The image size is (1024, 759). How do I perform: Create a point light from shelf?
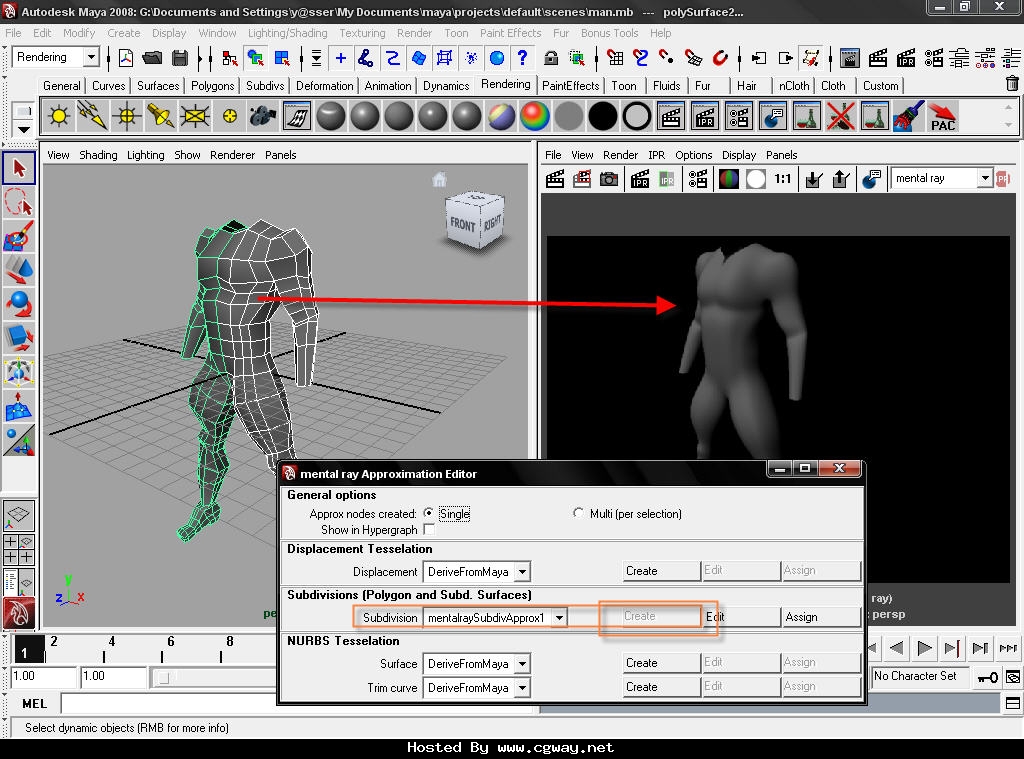(127, 117)
